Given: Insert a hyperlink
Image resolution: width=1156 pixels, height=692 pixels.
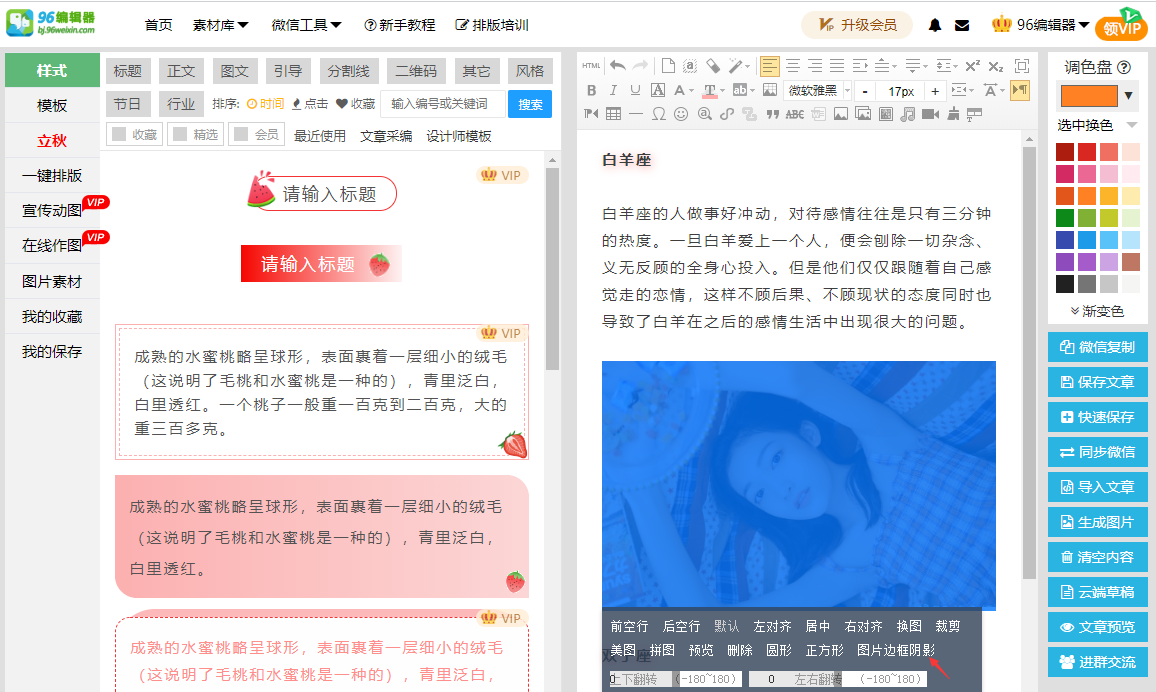Looking at the screenshot, I should pyautogui.click(x=727, y=114).
